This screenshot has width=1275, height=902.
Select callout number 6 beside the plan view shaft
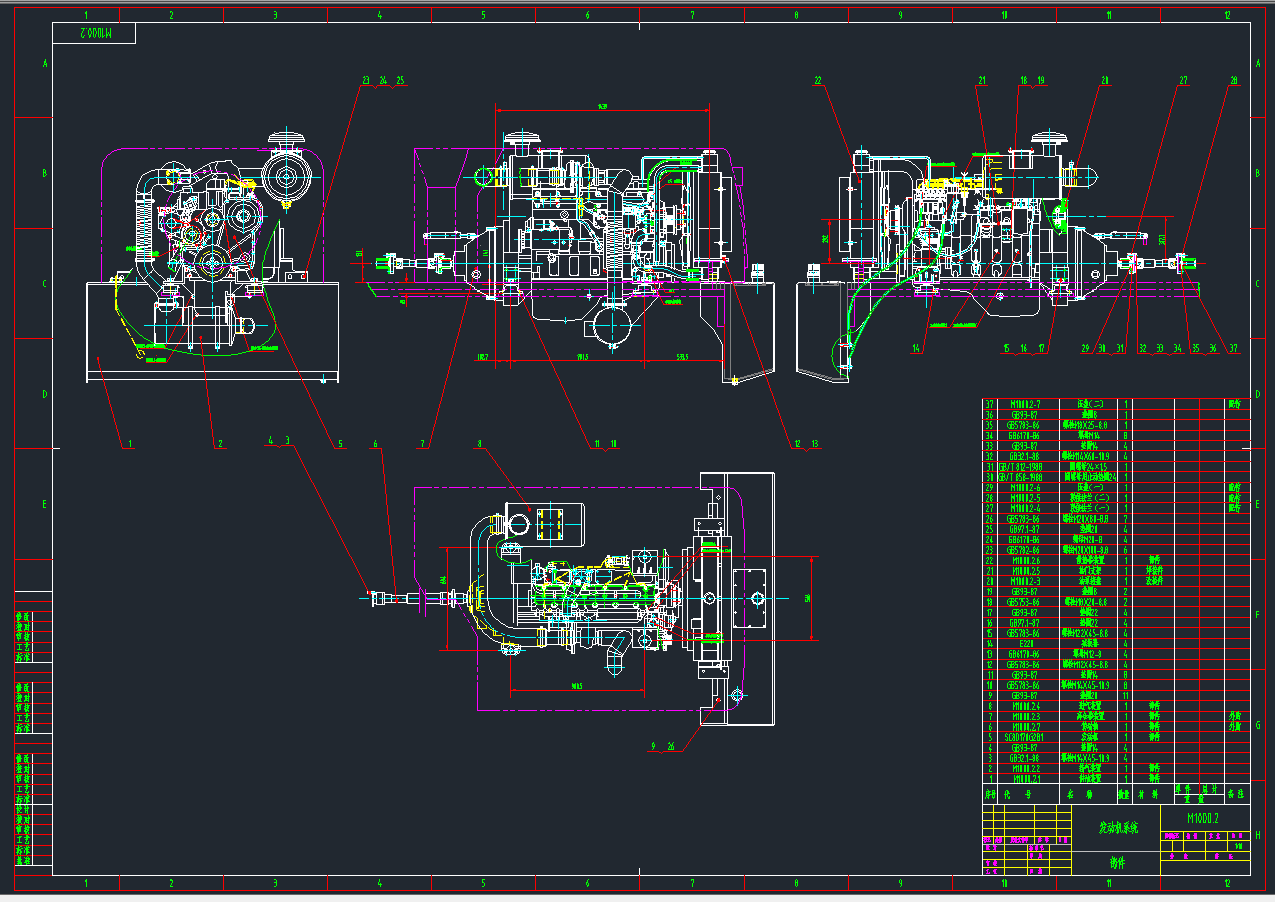(x=375, y=442)
